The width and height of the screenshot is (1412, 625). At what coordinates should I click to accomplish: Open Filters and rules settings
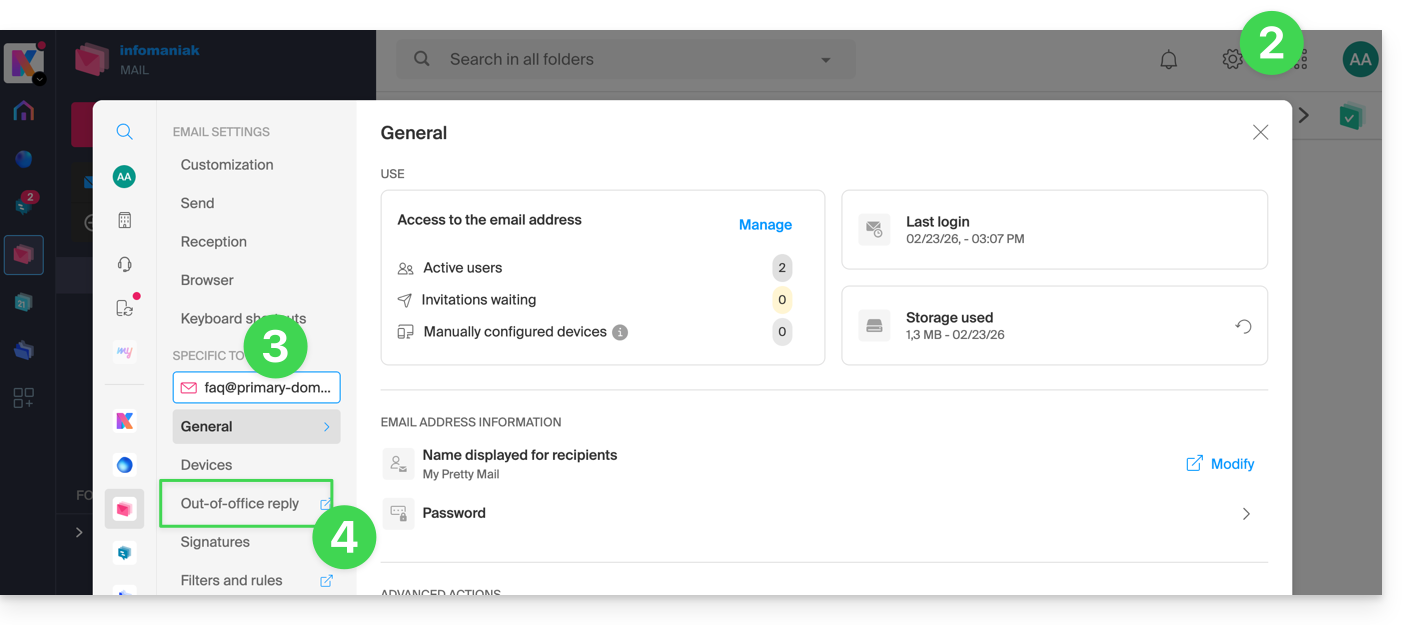pyautogui.click(x=232, y=580)
